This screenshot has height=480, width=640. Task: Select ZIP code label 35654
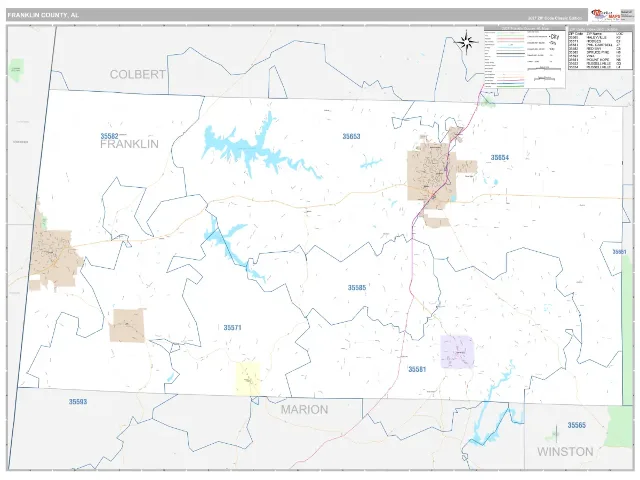[500, 158]
